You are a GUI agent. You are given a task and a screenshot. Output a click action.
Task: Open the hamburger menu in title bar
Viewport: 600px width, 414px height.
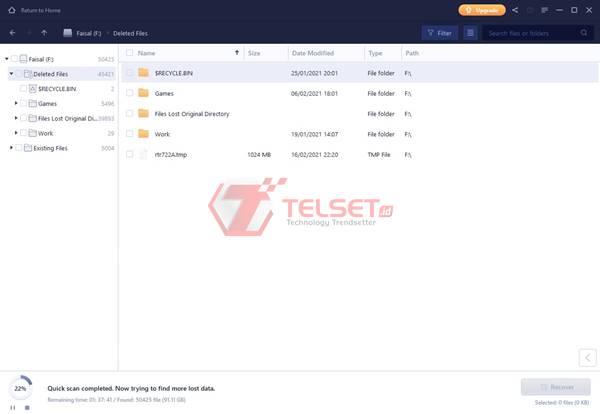coord(543,10)
